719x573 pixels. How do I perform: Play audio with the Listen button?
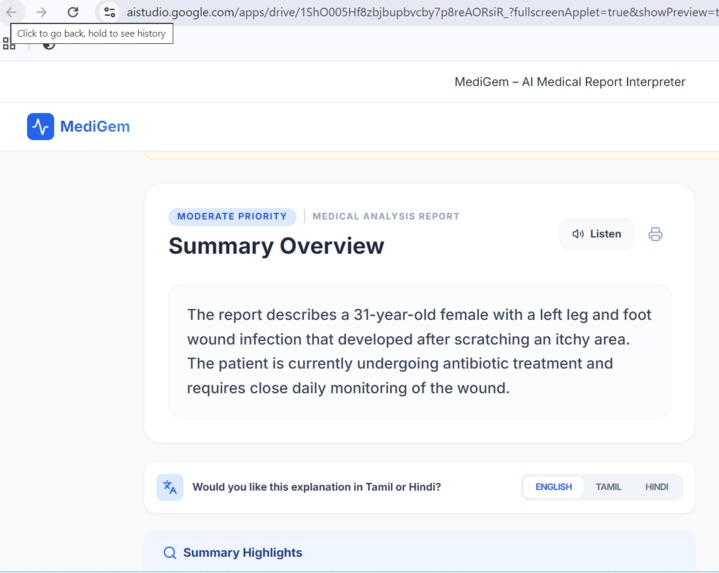(x=597, y=234)
